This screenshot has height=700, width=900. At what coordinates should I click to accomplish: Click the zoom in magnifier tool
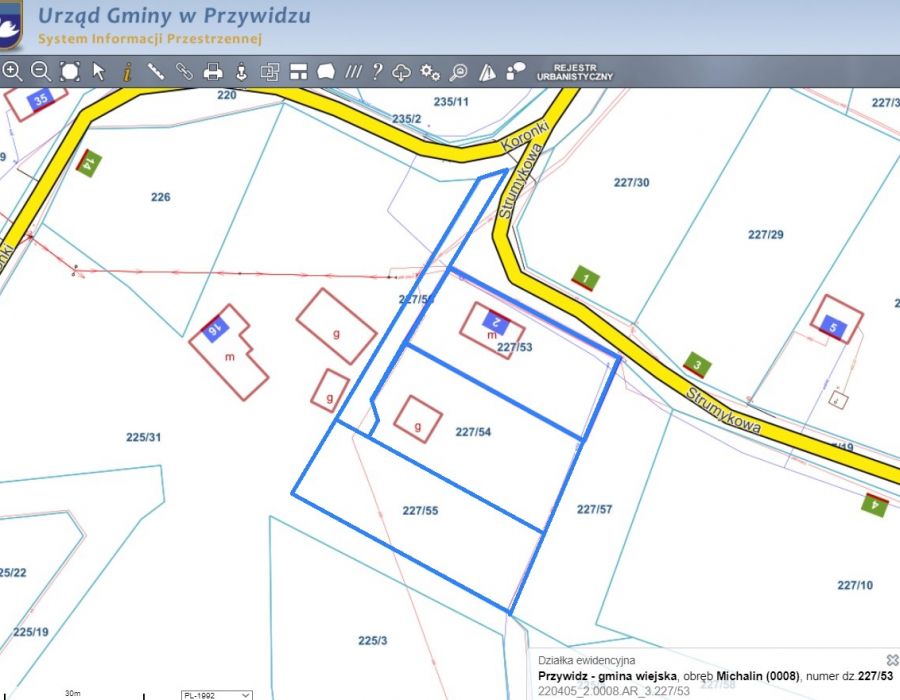point(12,72)
